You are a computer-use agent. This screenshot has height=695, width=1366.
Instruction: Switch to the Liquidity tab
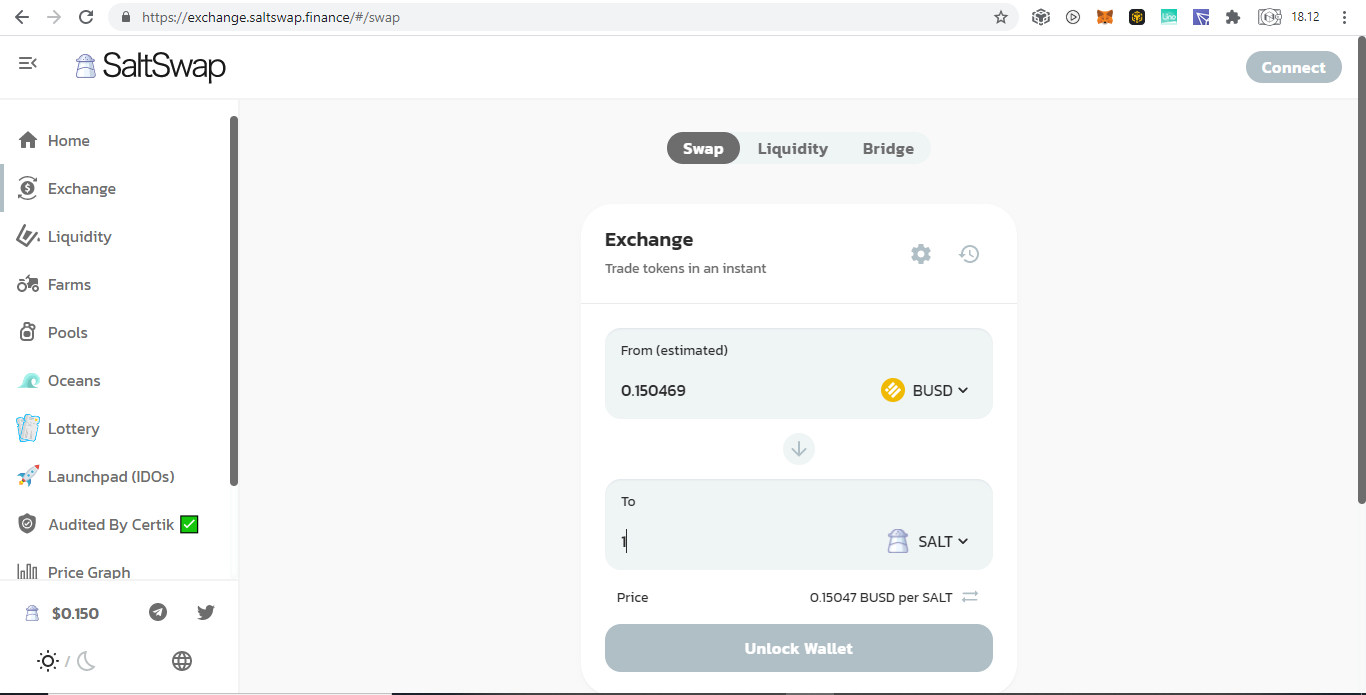(793, 148)
